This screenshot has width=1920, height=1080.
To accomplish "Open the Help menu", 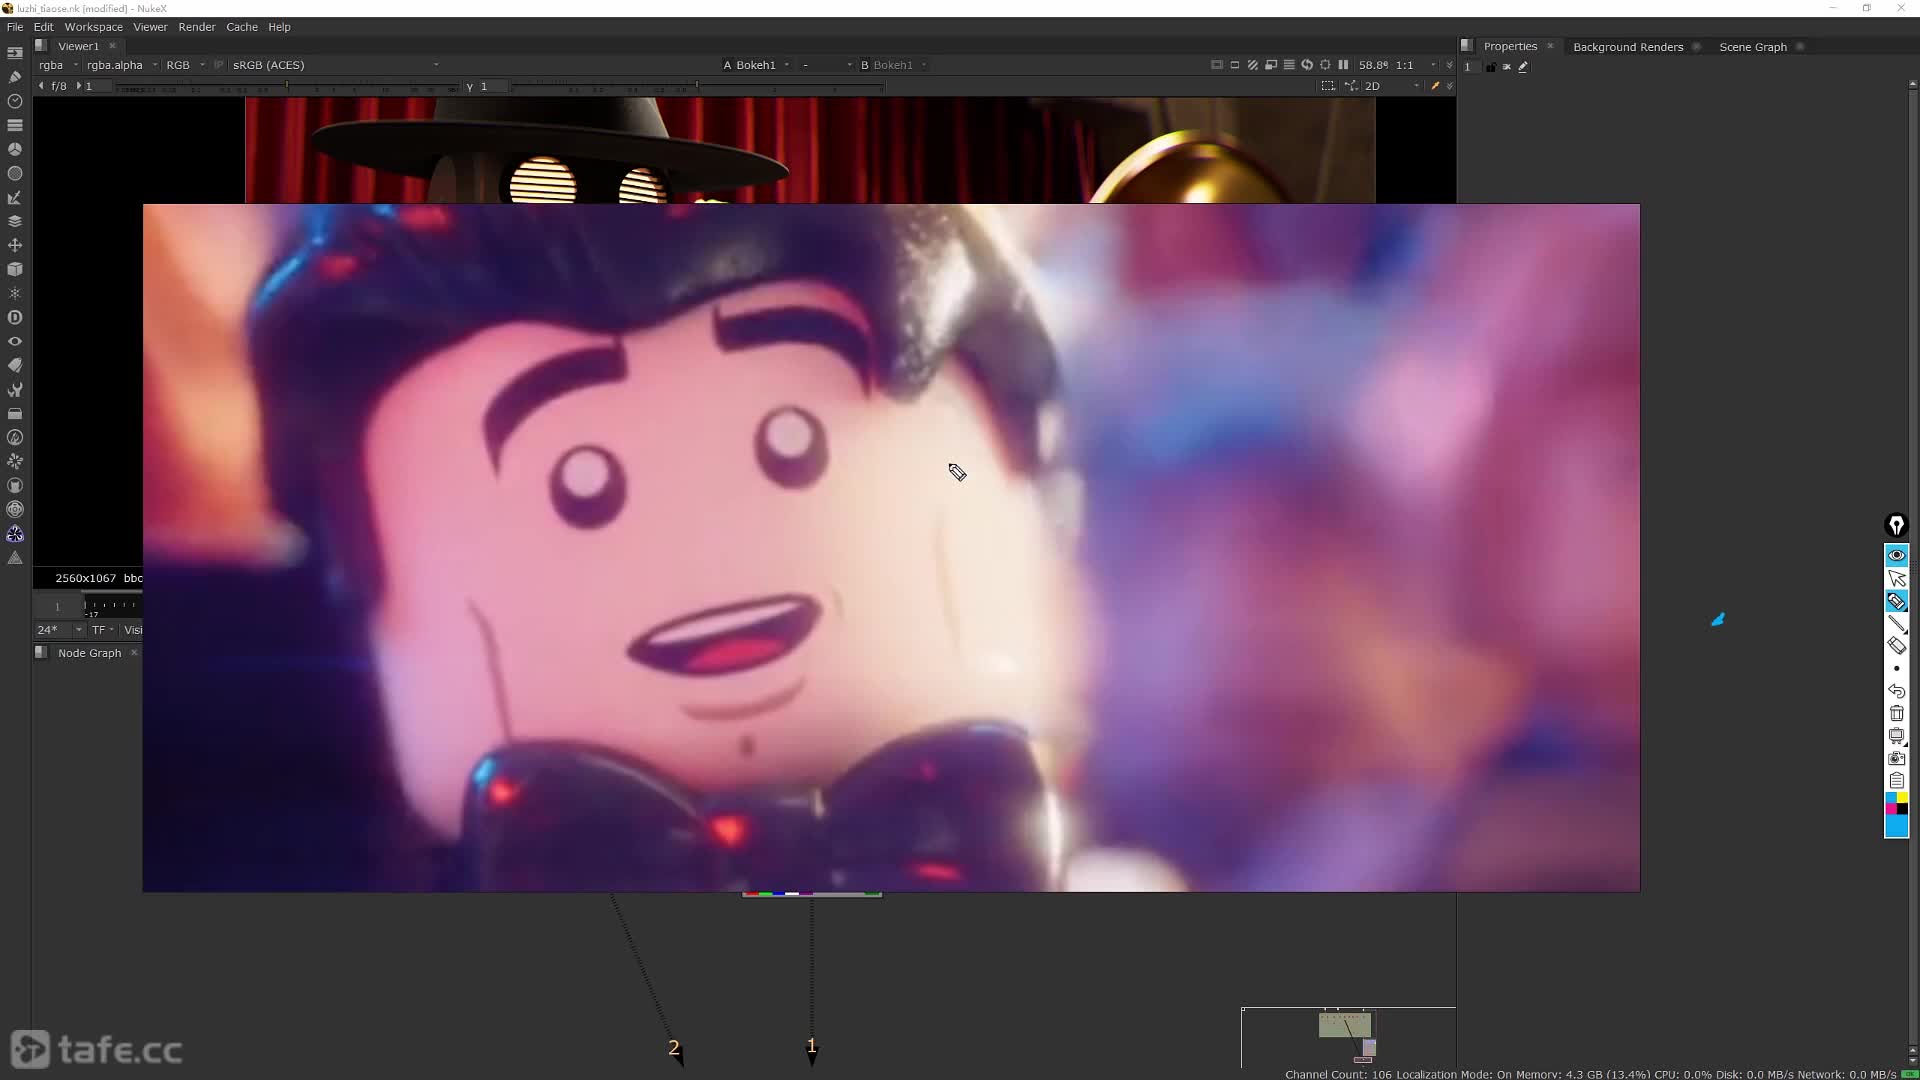I will tap(279, 27).
